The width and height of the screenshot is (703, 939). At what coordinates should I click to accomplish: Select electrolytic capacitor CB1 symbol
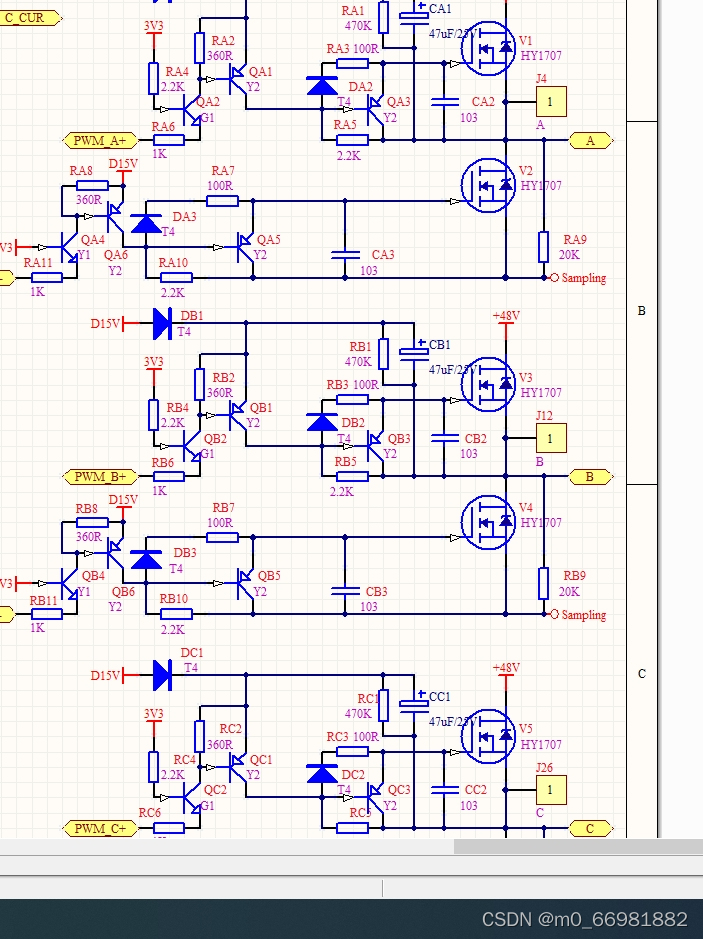(414, 350)
